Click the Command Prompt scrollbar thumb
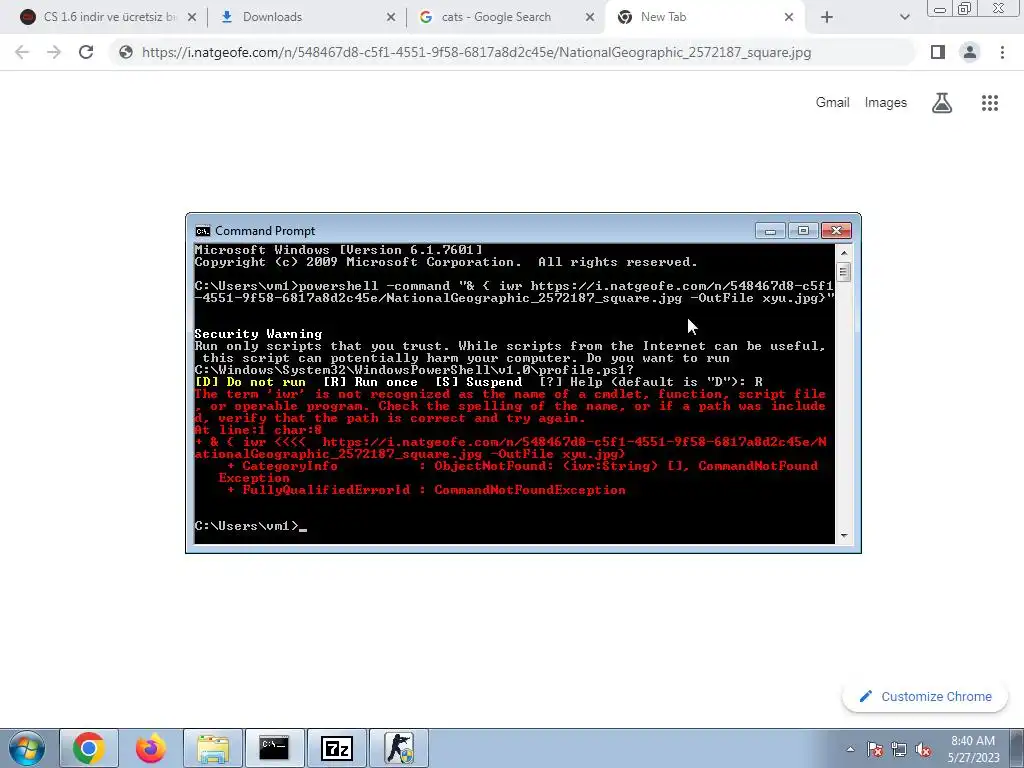 coord(843,272)
